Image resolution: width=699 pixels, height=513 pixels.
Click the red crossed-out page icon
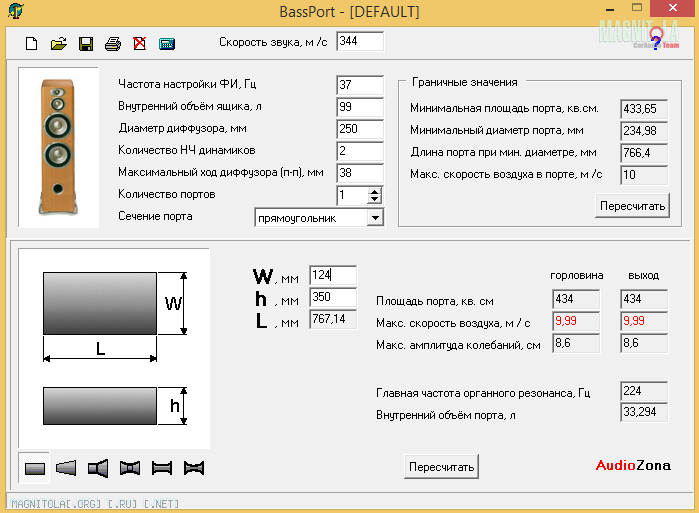click(x=140, y=44)
